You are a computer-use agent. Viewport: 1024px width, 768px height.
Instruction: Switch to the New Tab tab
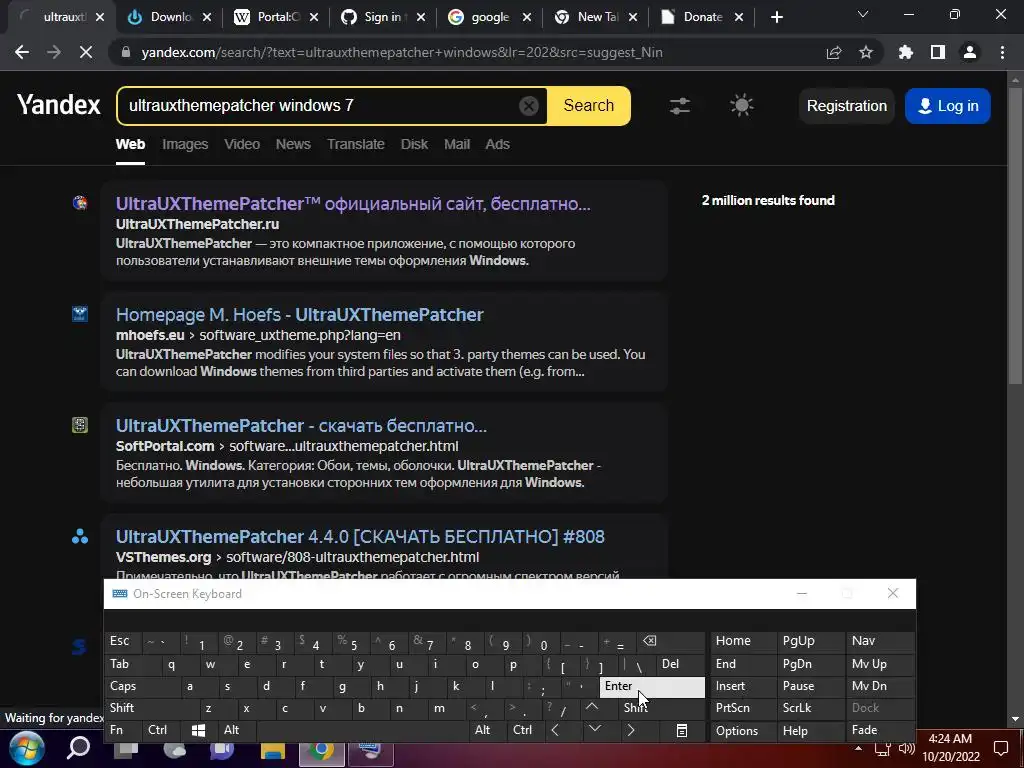(595, 18)
